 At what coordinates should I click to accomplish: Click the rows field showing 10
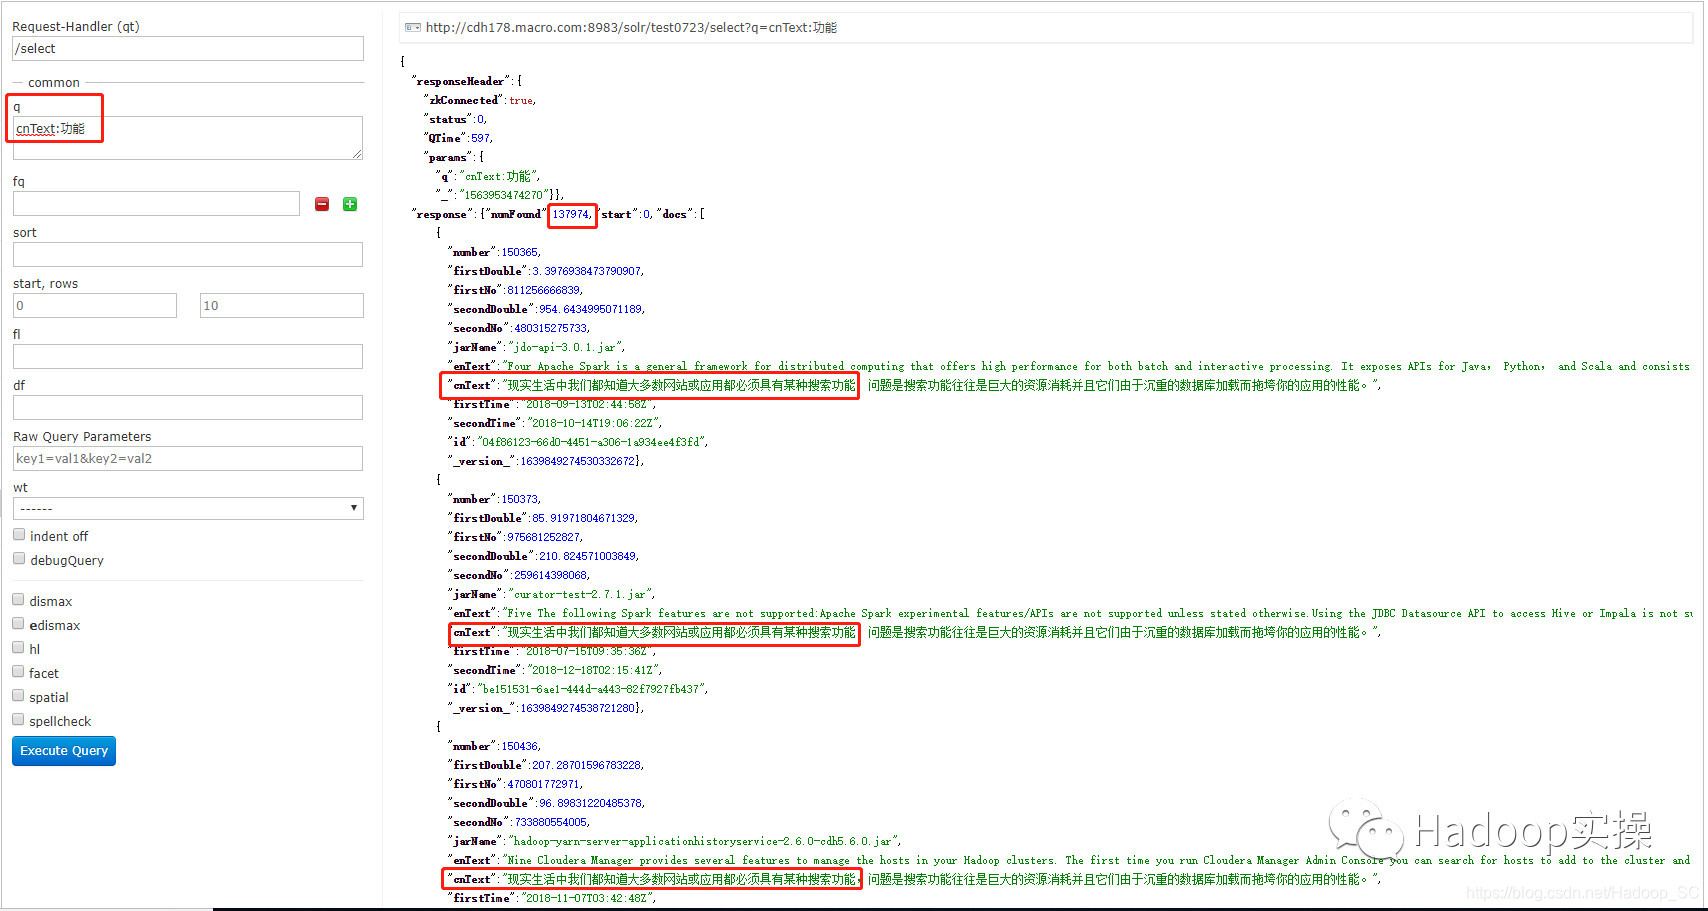[x=282, y=306]
